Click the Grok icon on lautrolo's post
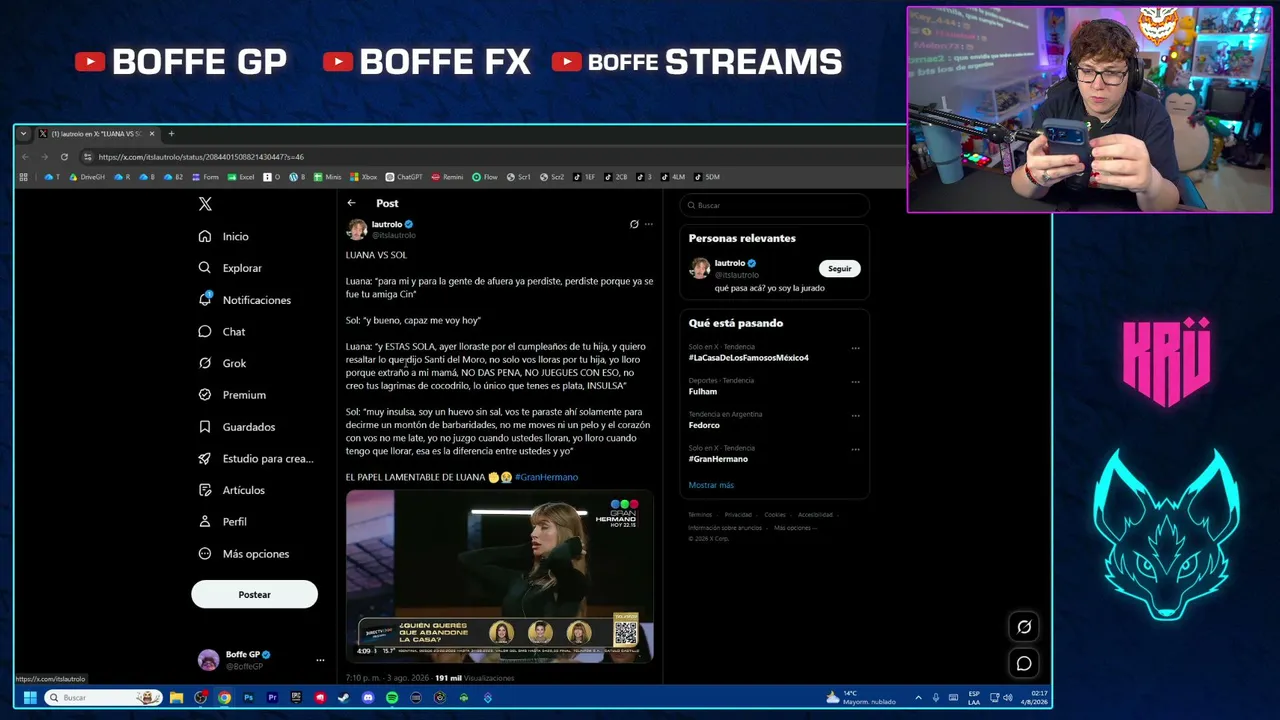 pos(634,224)
